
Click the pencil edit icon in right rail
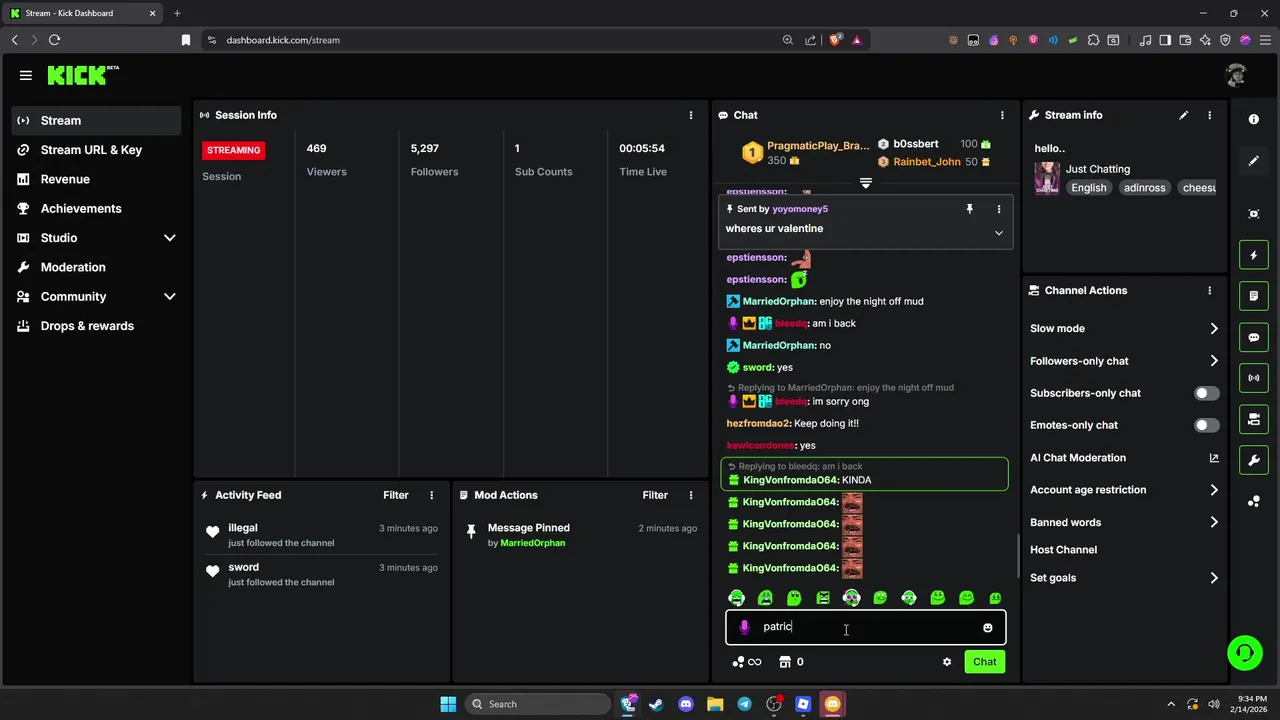(1254, 161)
